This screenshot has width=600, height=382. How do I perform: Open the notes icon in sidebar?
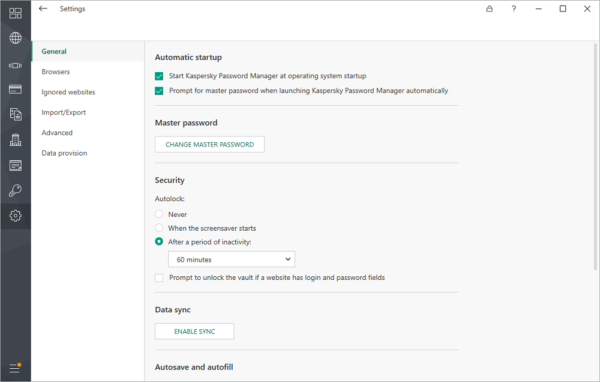pyautogui.click(x=15, y=165)
